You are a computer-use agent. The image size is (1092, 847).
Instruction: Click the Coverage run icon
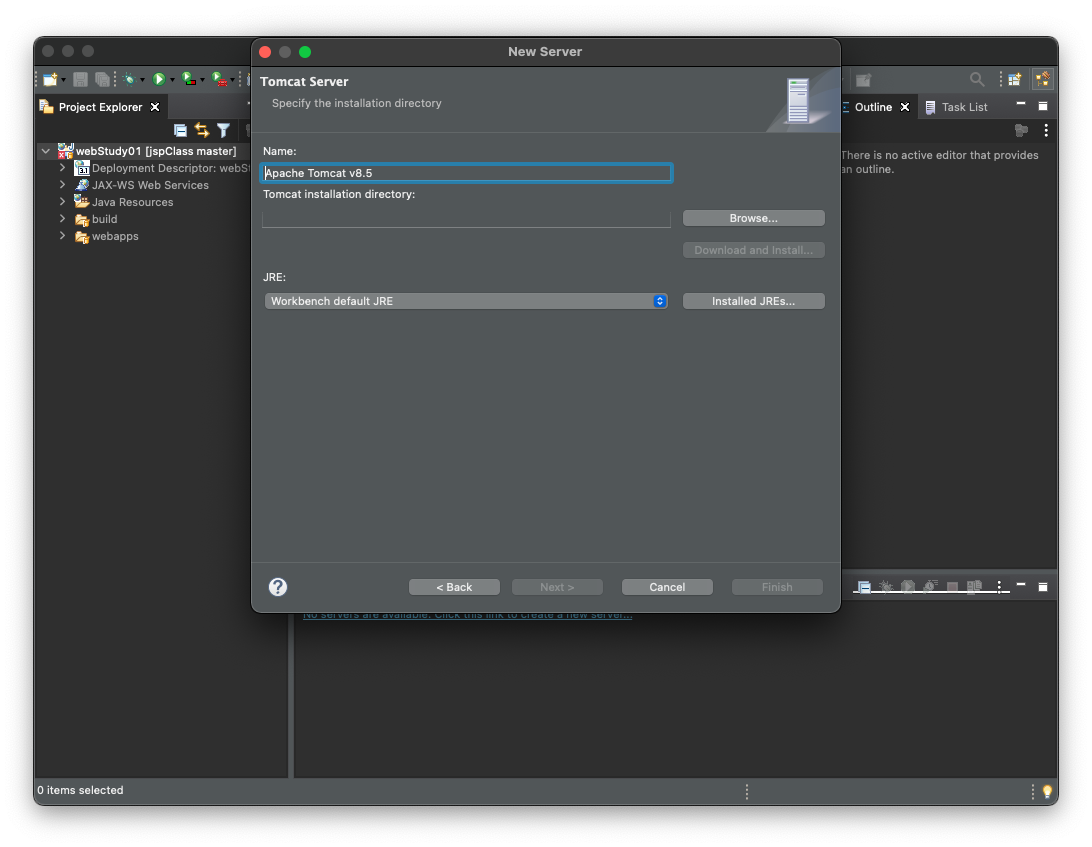[189, 79]
